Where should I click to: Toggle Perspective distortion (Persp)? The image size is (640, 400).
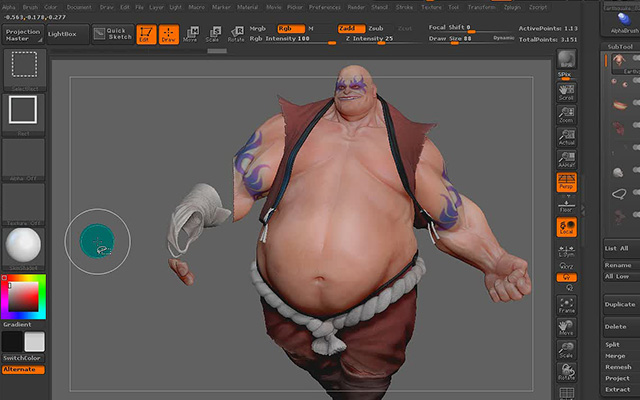point(567,182)
